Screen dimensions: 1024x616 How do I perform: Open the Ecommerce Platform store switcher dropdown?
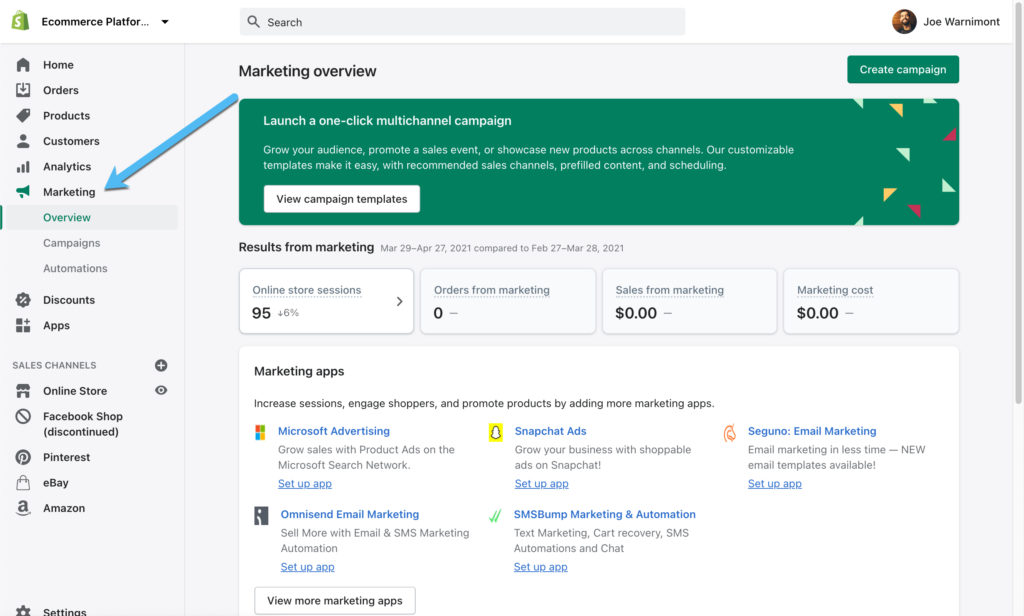104,22
